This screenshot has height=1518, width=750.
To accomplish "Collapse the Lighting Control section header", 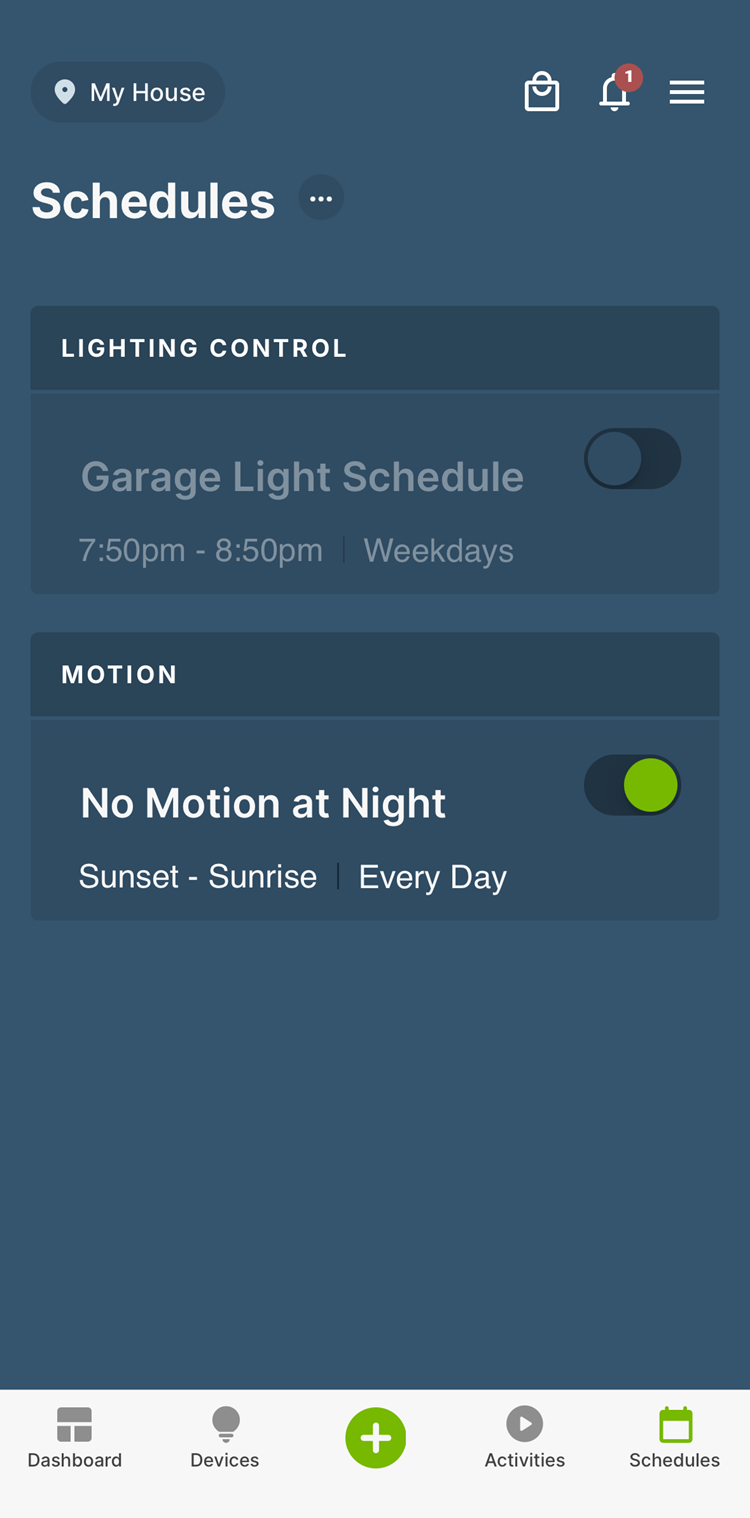I will tap(375, 348).
